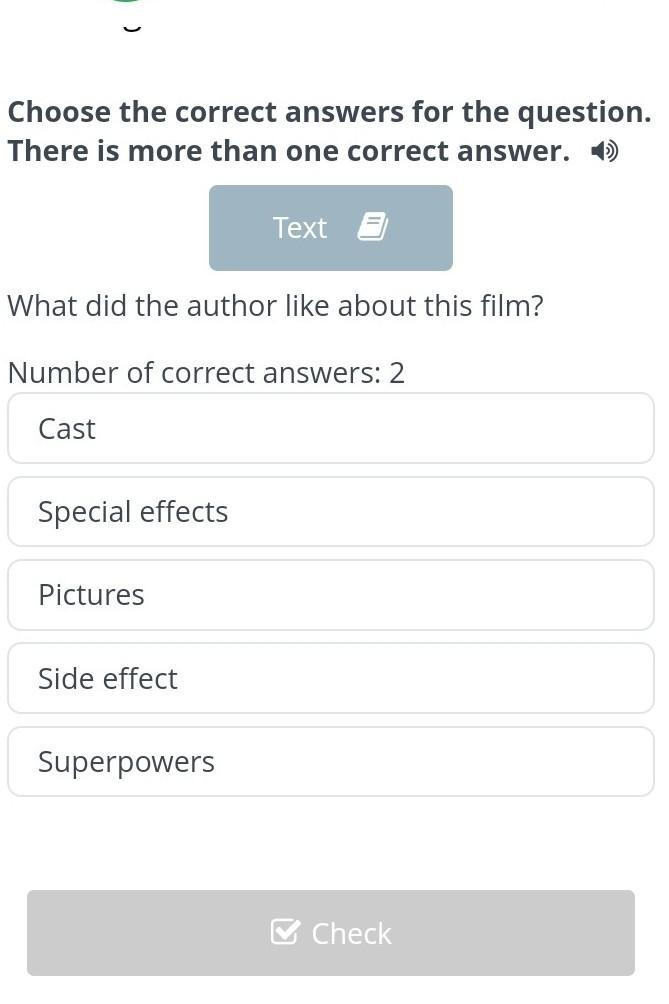The width and height of the screenshot is (669, 1004).
Task: Click the question "What did the author like"
Action: pos(275,305)
